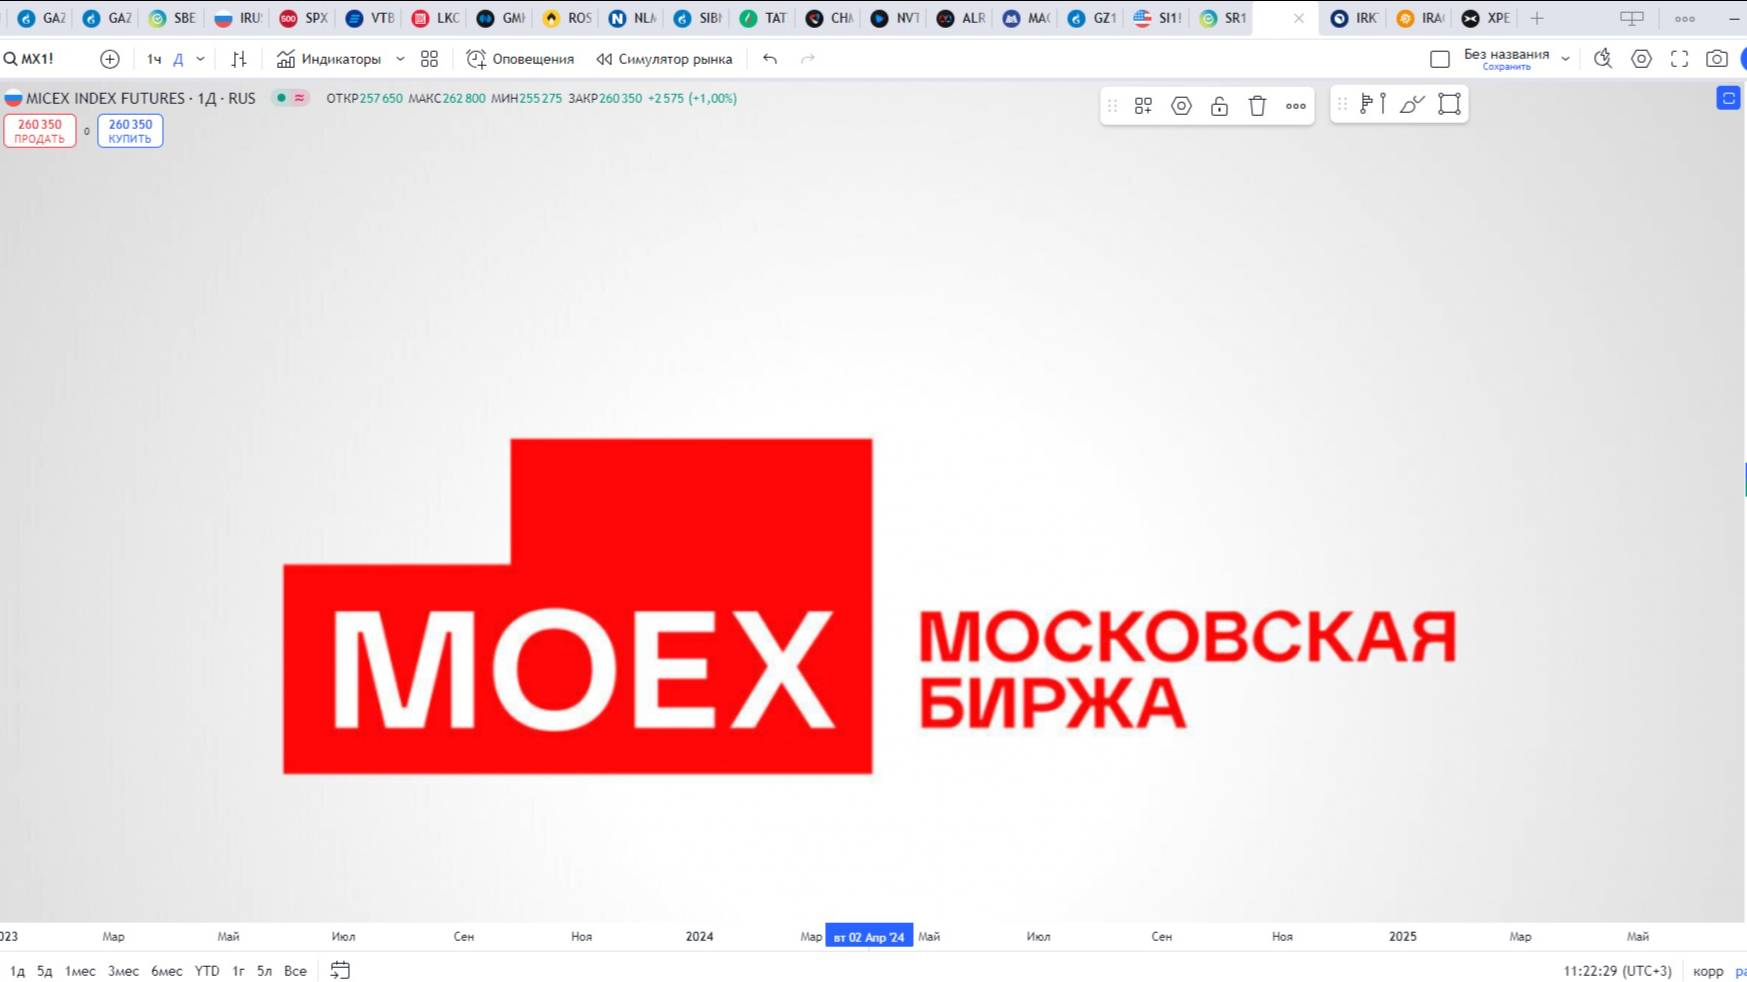Select the rectangle drawing tool
1747x982 pixels.
pos(1449,104)
